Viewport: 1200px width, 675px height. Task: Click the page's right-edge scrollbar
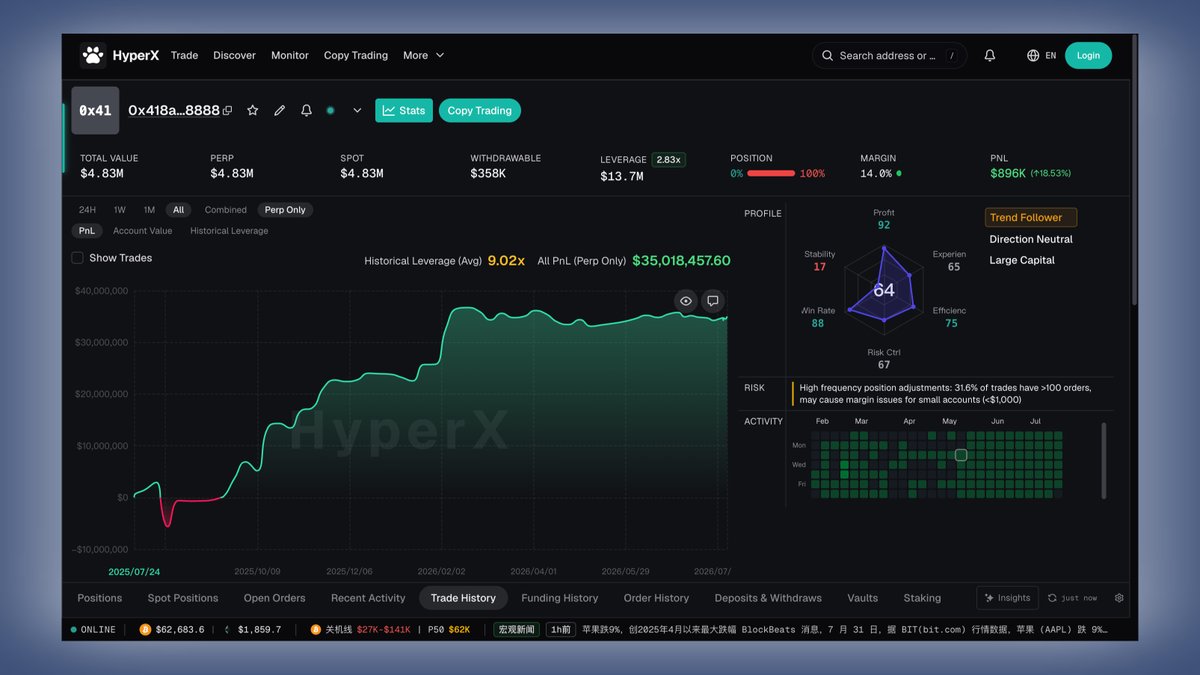point(1134,170)
